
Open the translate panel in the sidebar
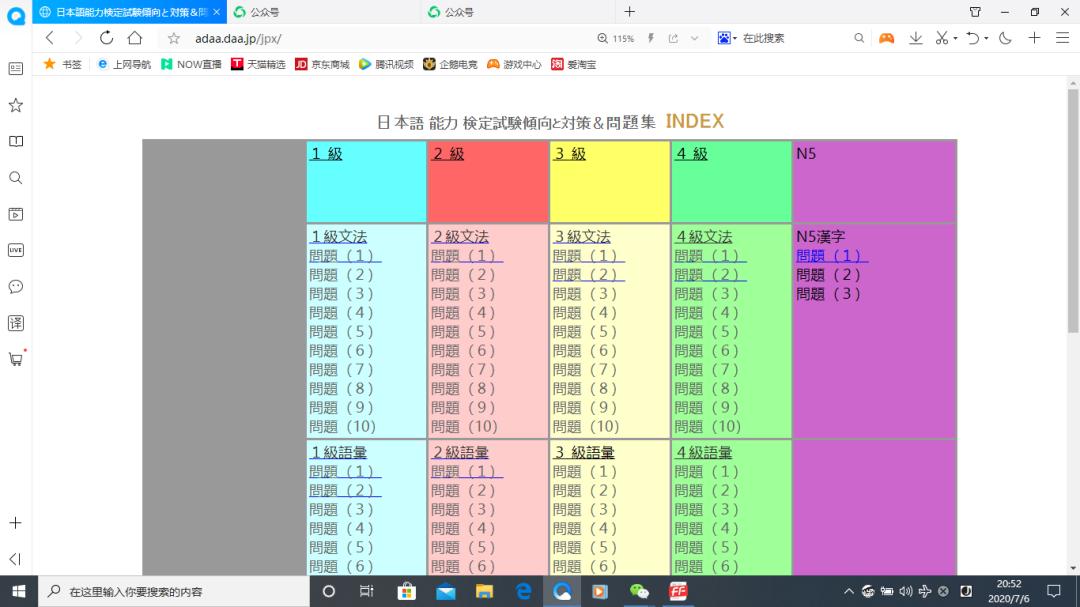[x=14, y=323]
